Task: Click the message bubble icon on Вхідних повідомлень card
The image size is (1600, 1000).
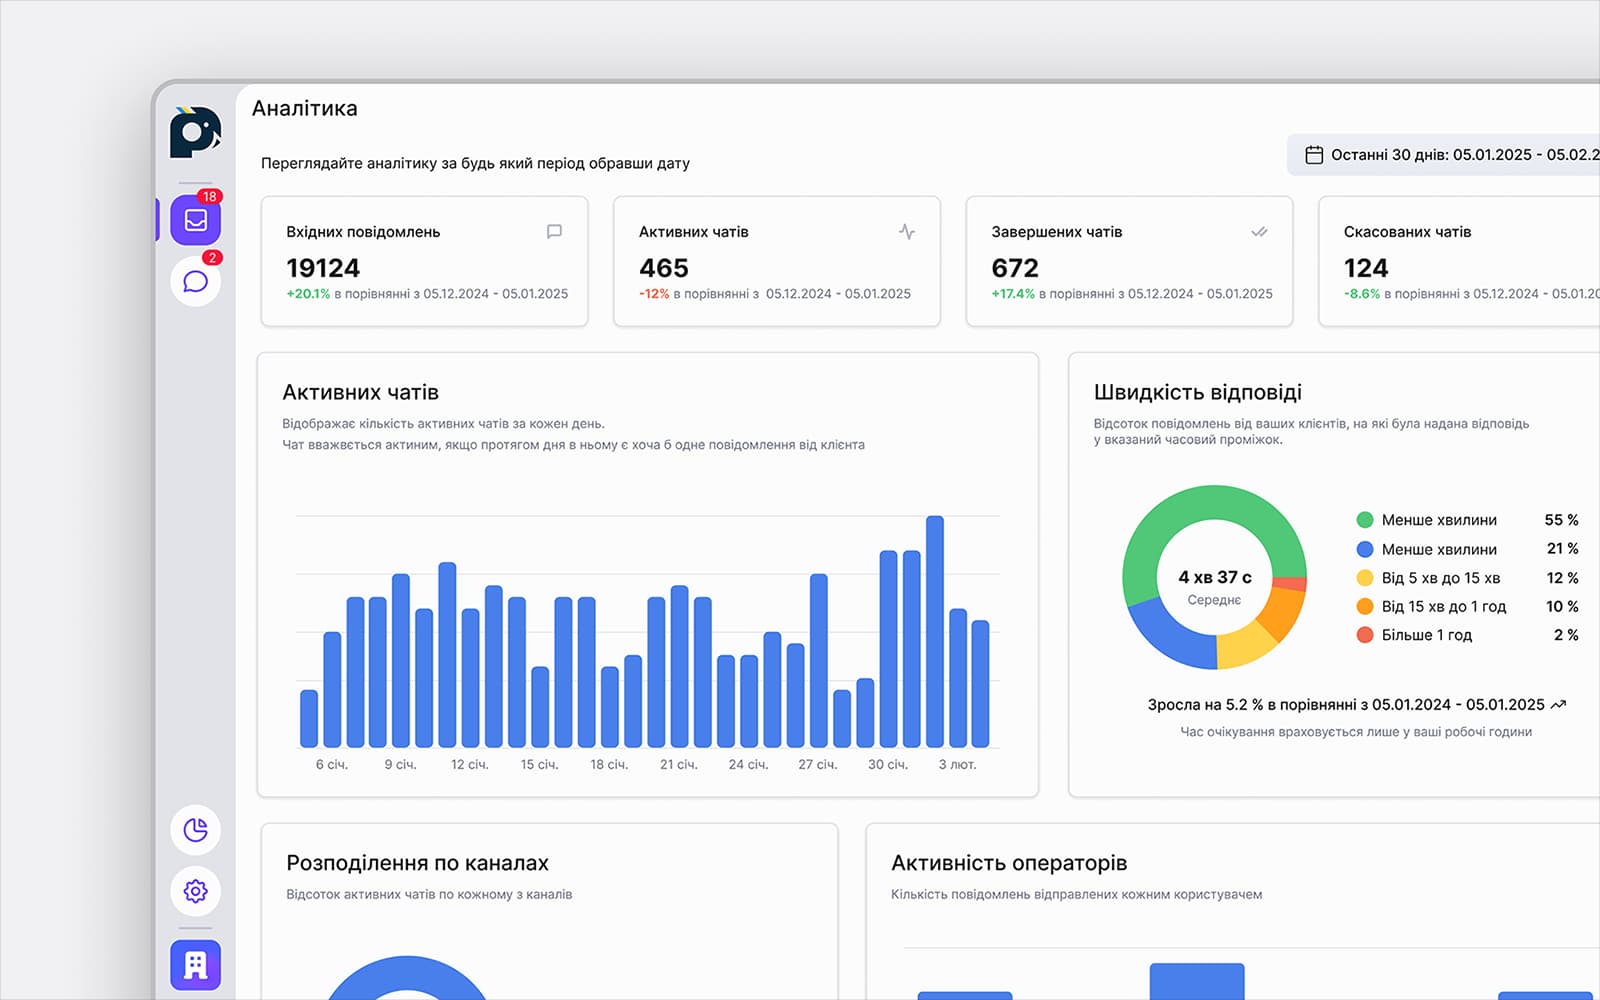Action: [555, 231]
